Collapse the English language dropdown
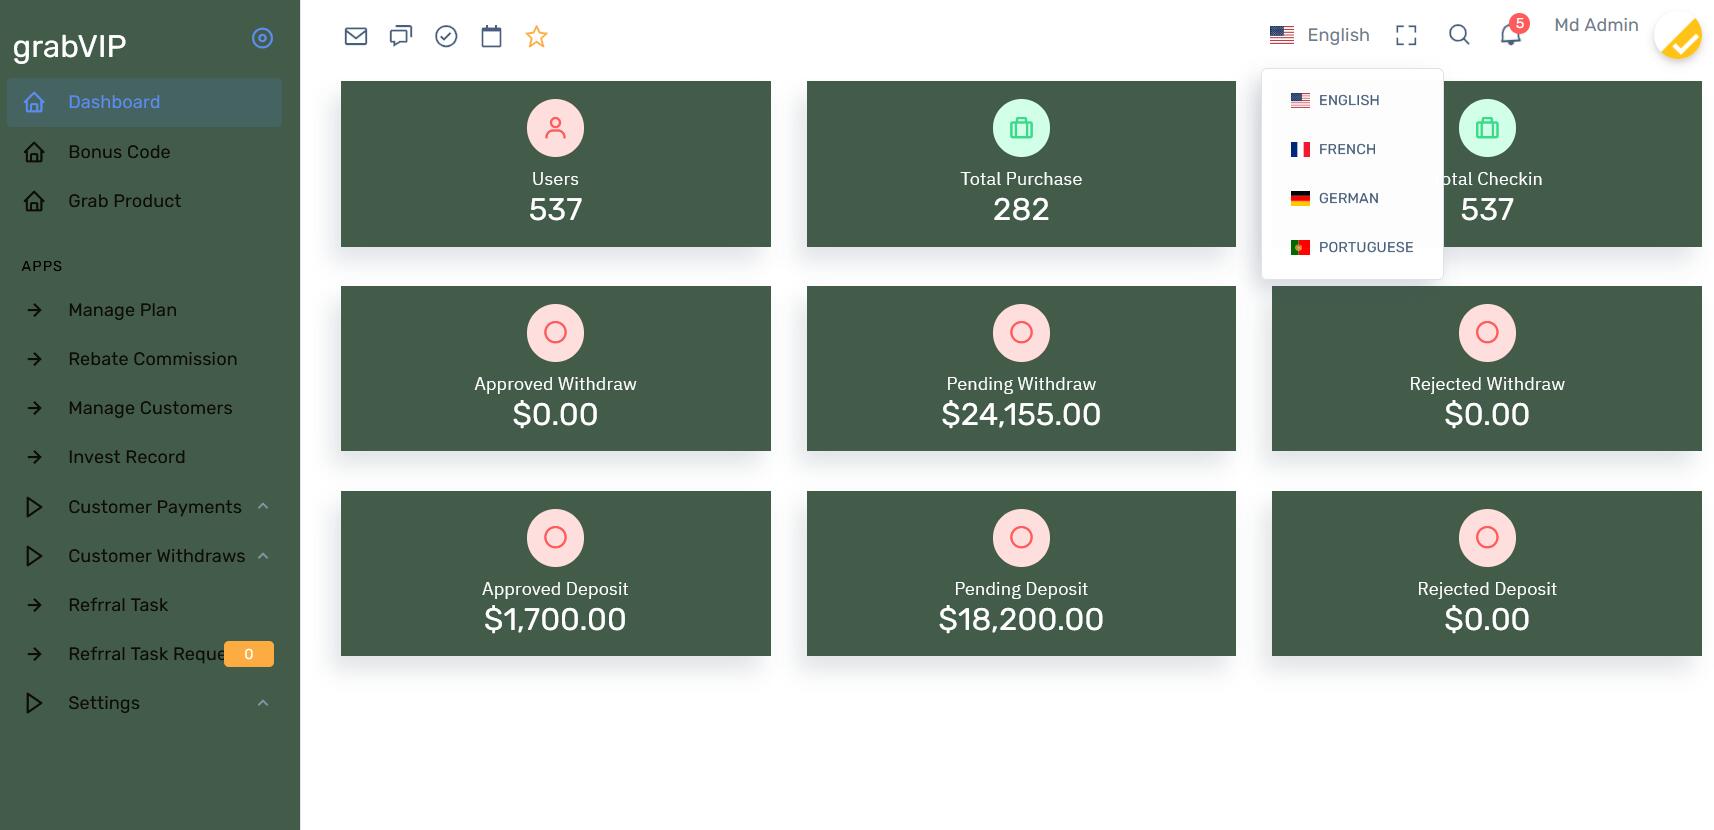 [1320, 35]
